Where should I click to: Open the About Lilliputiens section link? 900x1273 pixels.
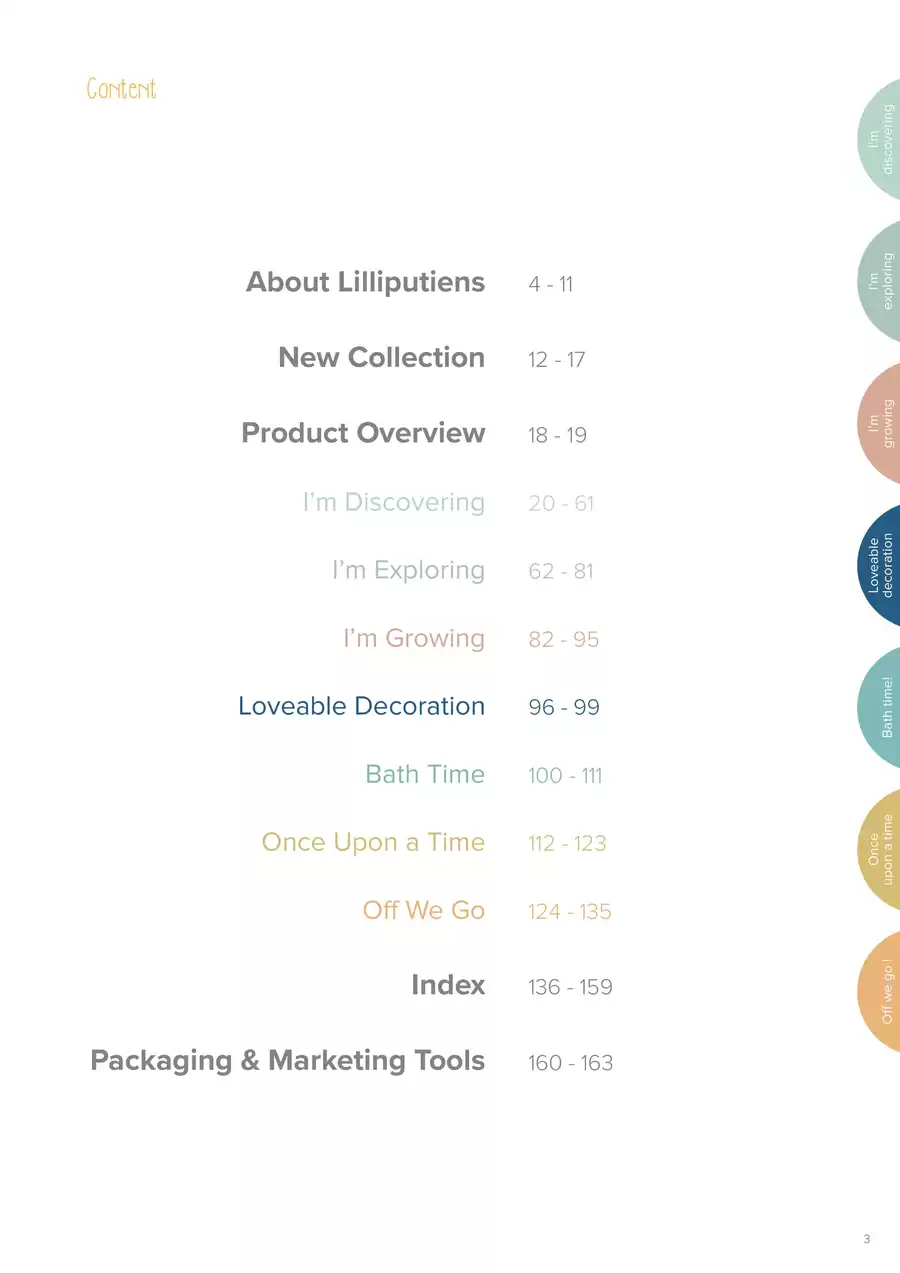365,282
